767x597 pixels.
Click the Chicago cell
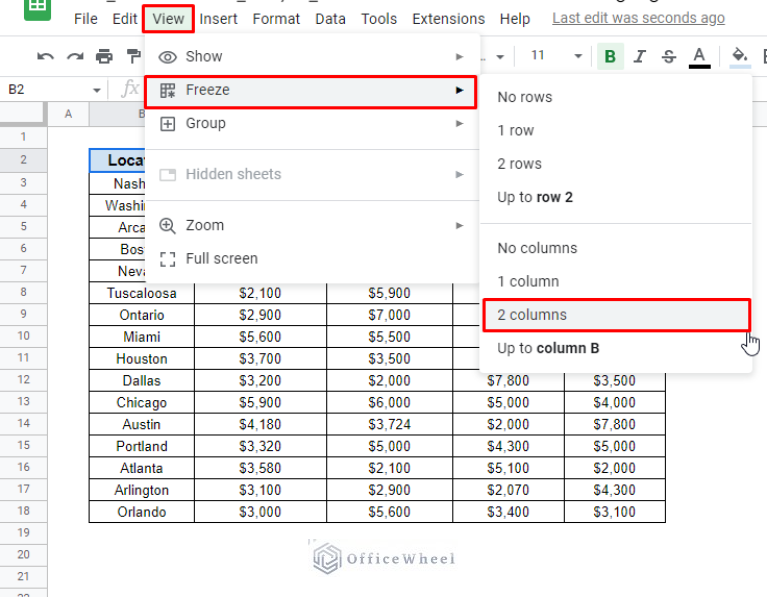pos(142,402)
